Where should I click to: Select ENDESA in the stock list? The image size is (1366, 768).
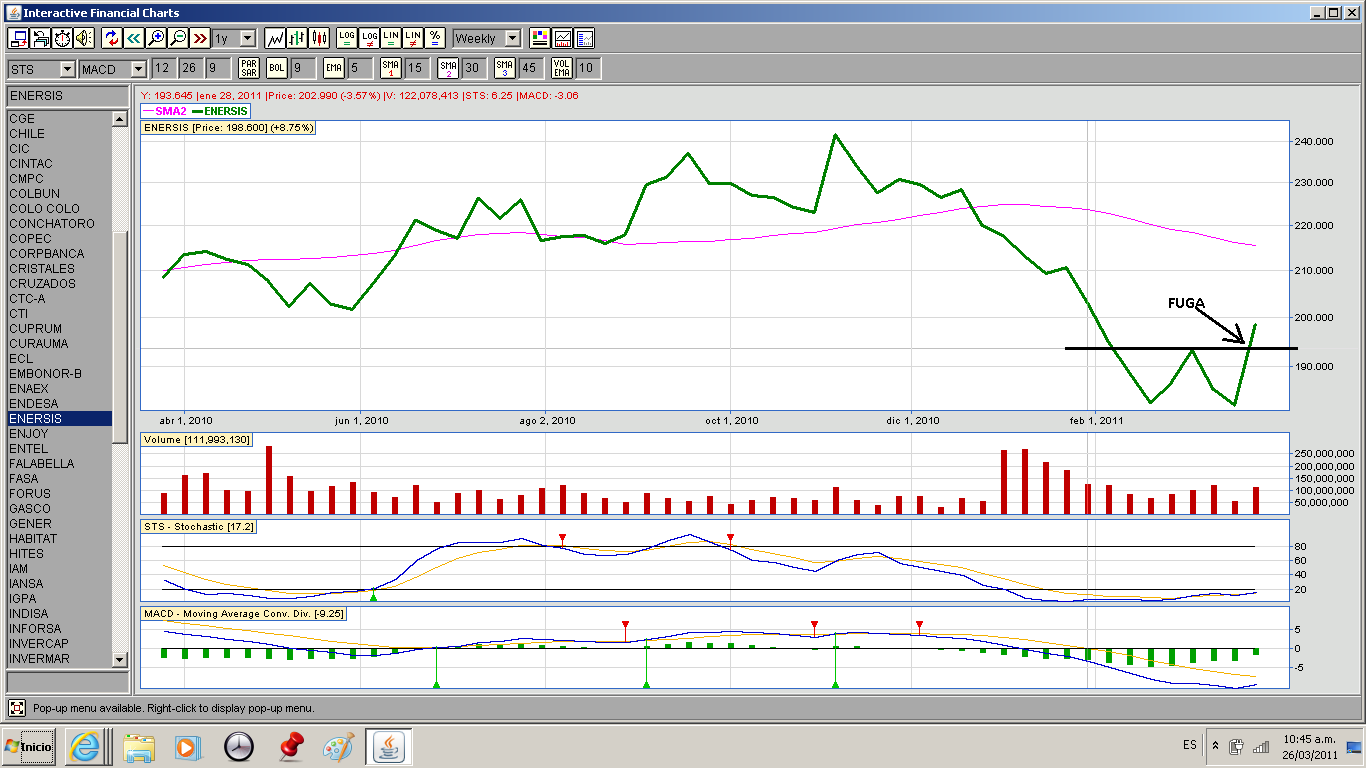tap(33, 404)
